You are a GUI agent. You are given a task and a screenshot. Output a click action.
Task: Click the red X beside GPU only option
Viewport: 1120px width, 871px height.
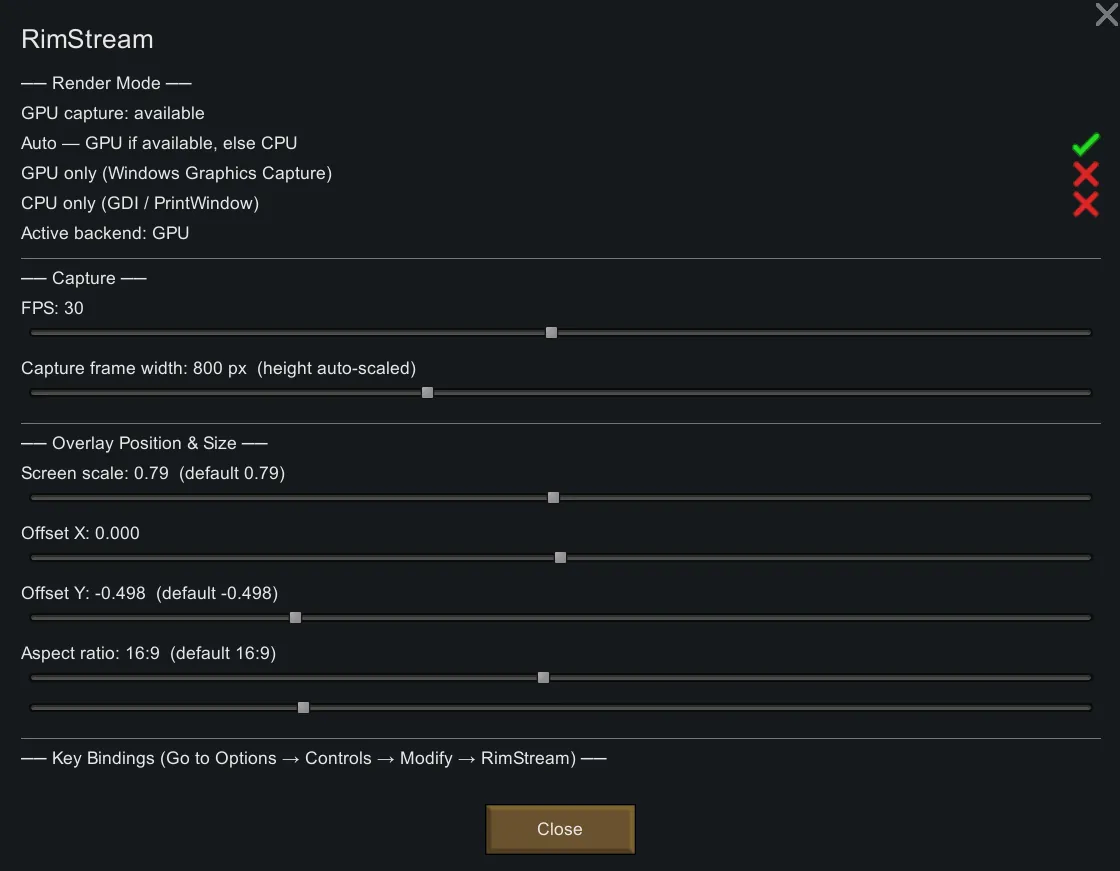point(1085,174)
